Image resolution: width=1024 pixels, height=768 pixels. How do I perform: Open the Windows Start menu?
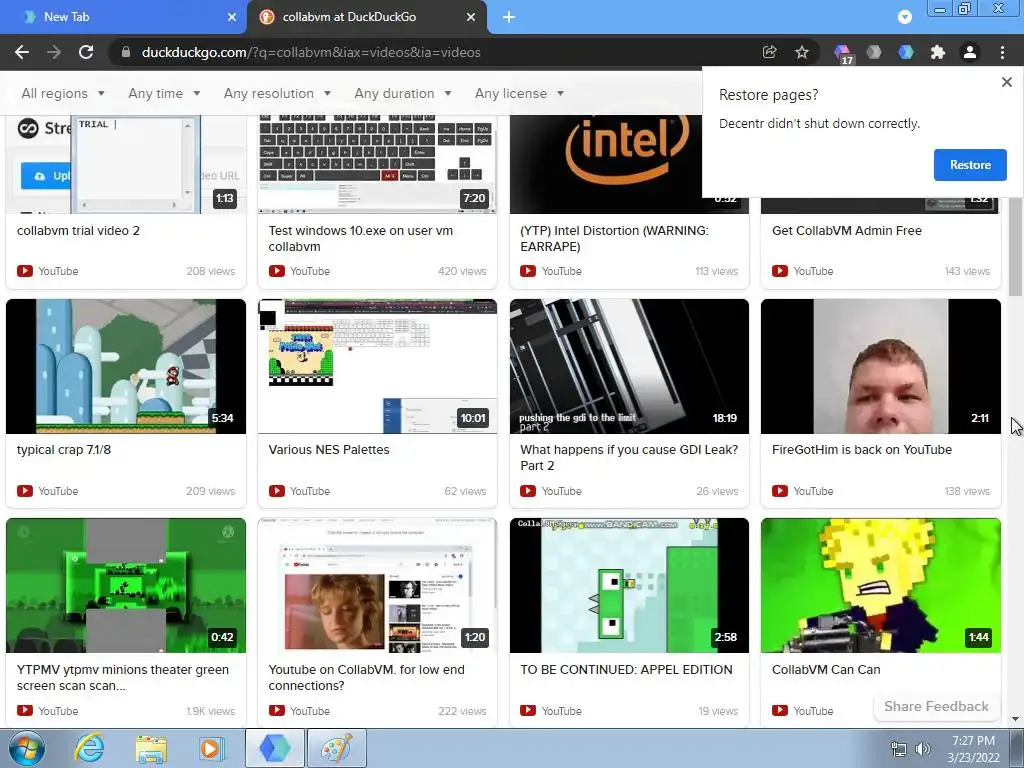click(27, 748)
